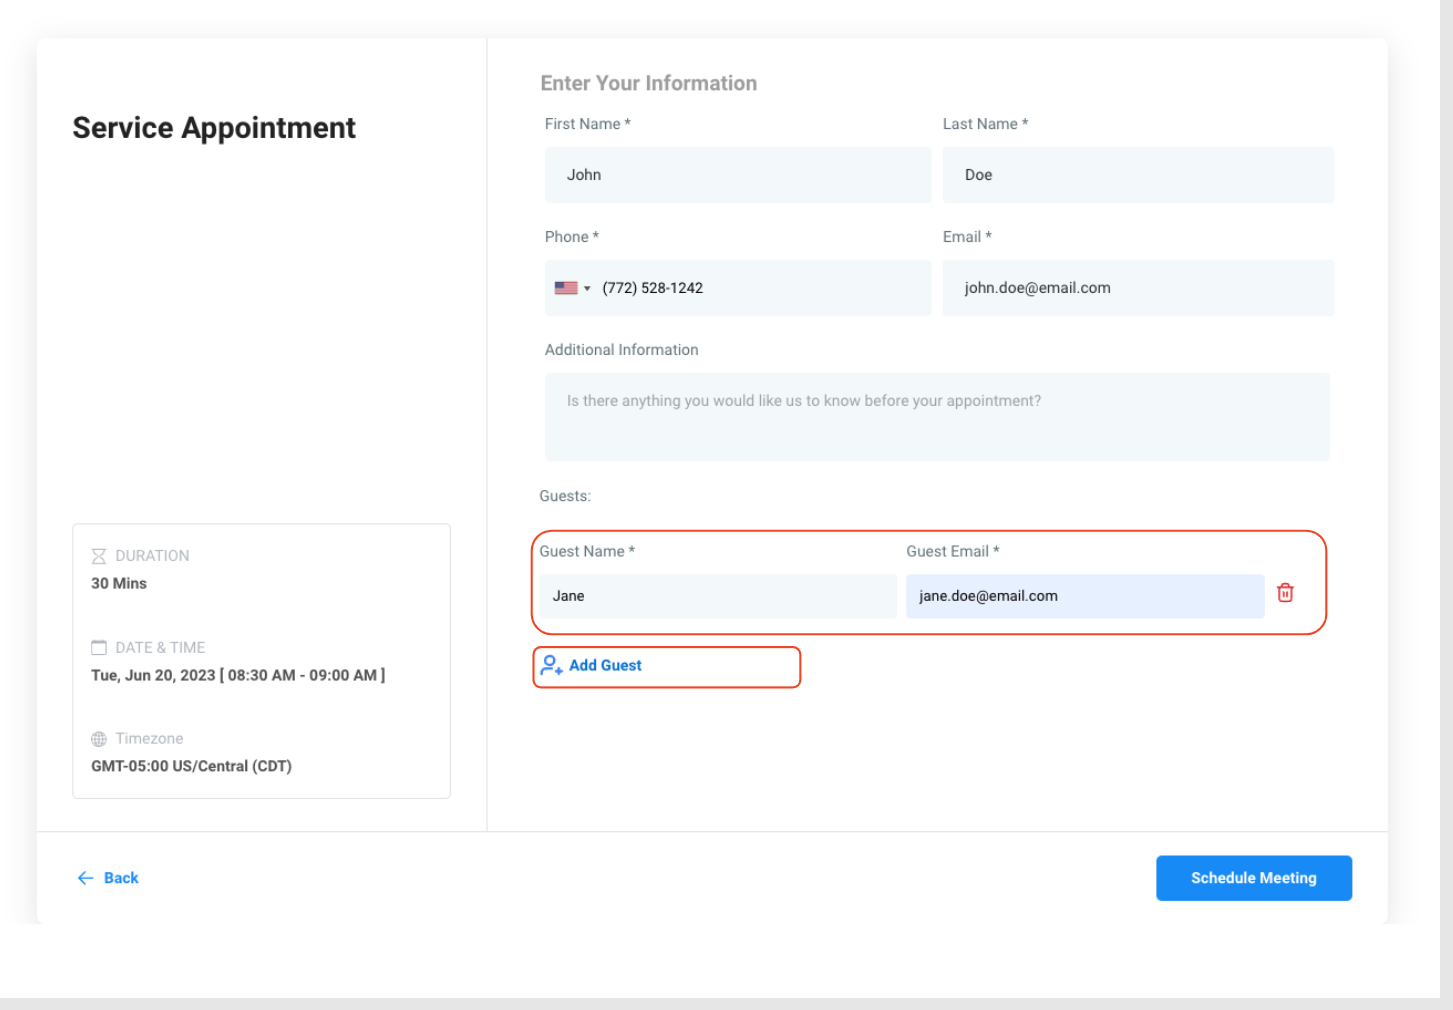Click the phone number (772) 528-1242 field

click(738, 288)
